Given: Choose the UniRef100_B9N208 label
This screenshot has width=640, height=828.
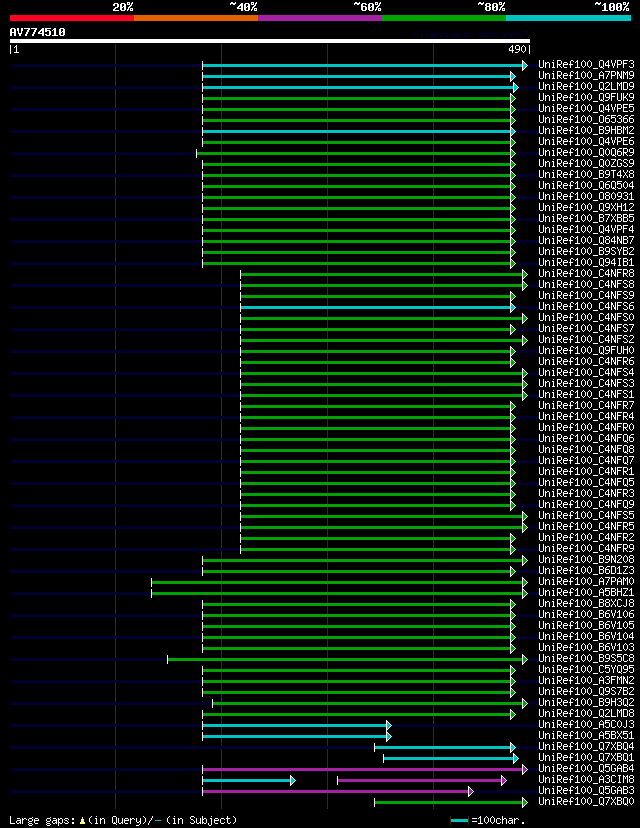Looking at the screenshot, I should point(586,559).
